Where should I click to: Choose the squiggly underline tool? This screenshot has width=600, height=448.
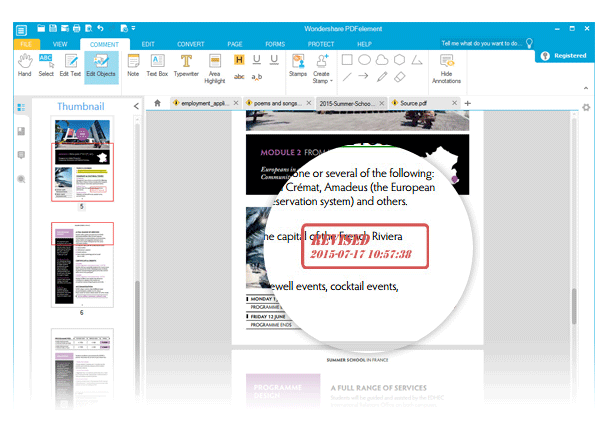coord(274,60)
